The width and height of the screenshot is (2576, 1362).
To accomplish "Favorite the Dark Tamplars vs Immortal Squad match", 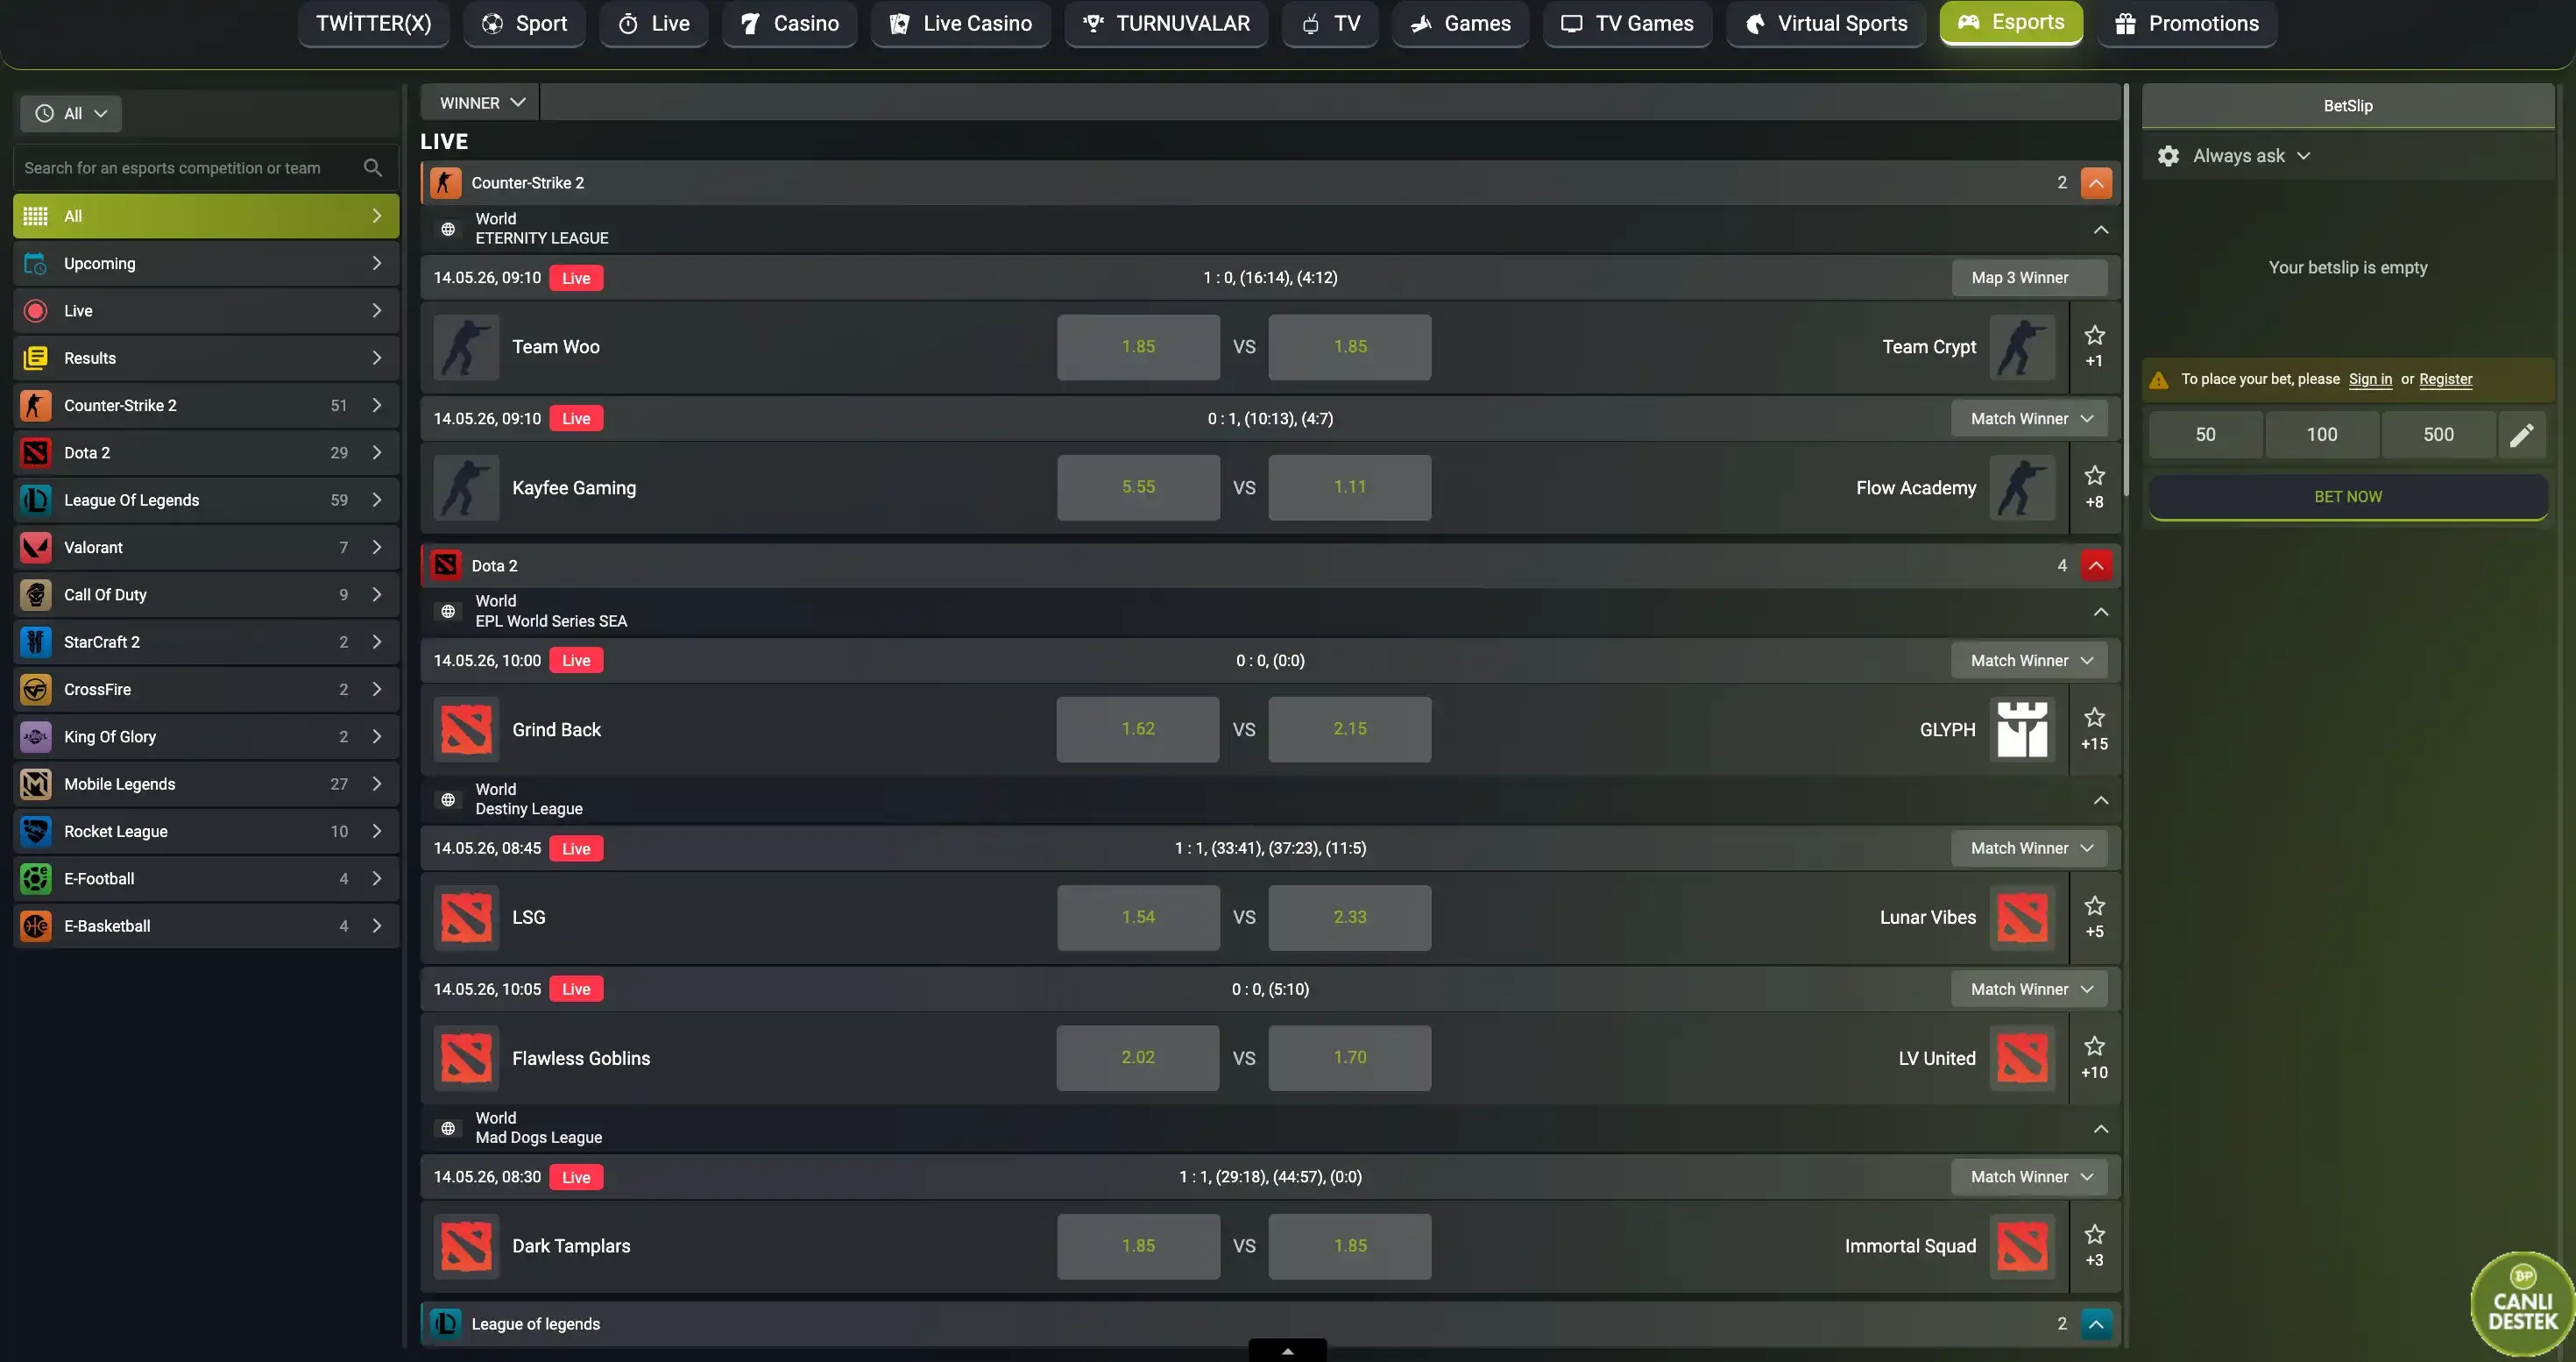I will [2094, 1235].
